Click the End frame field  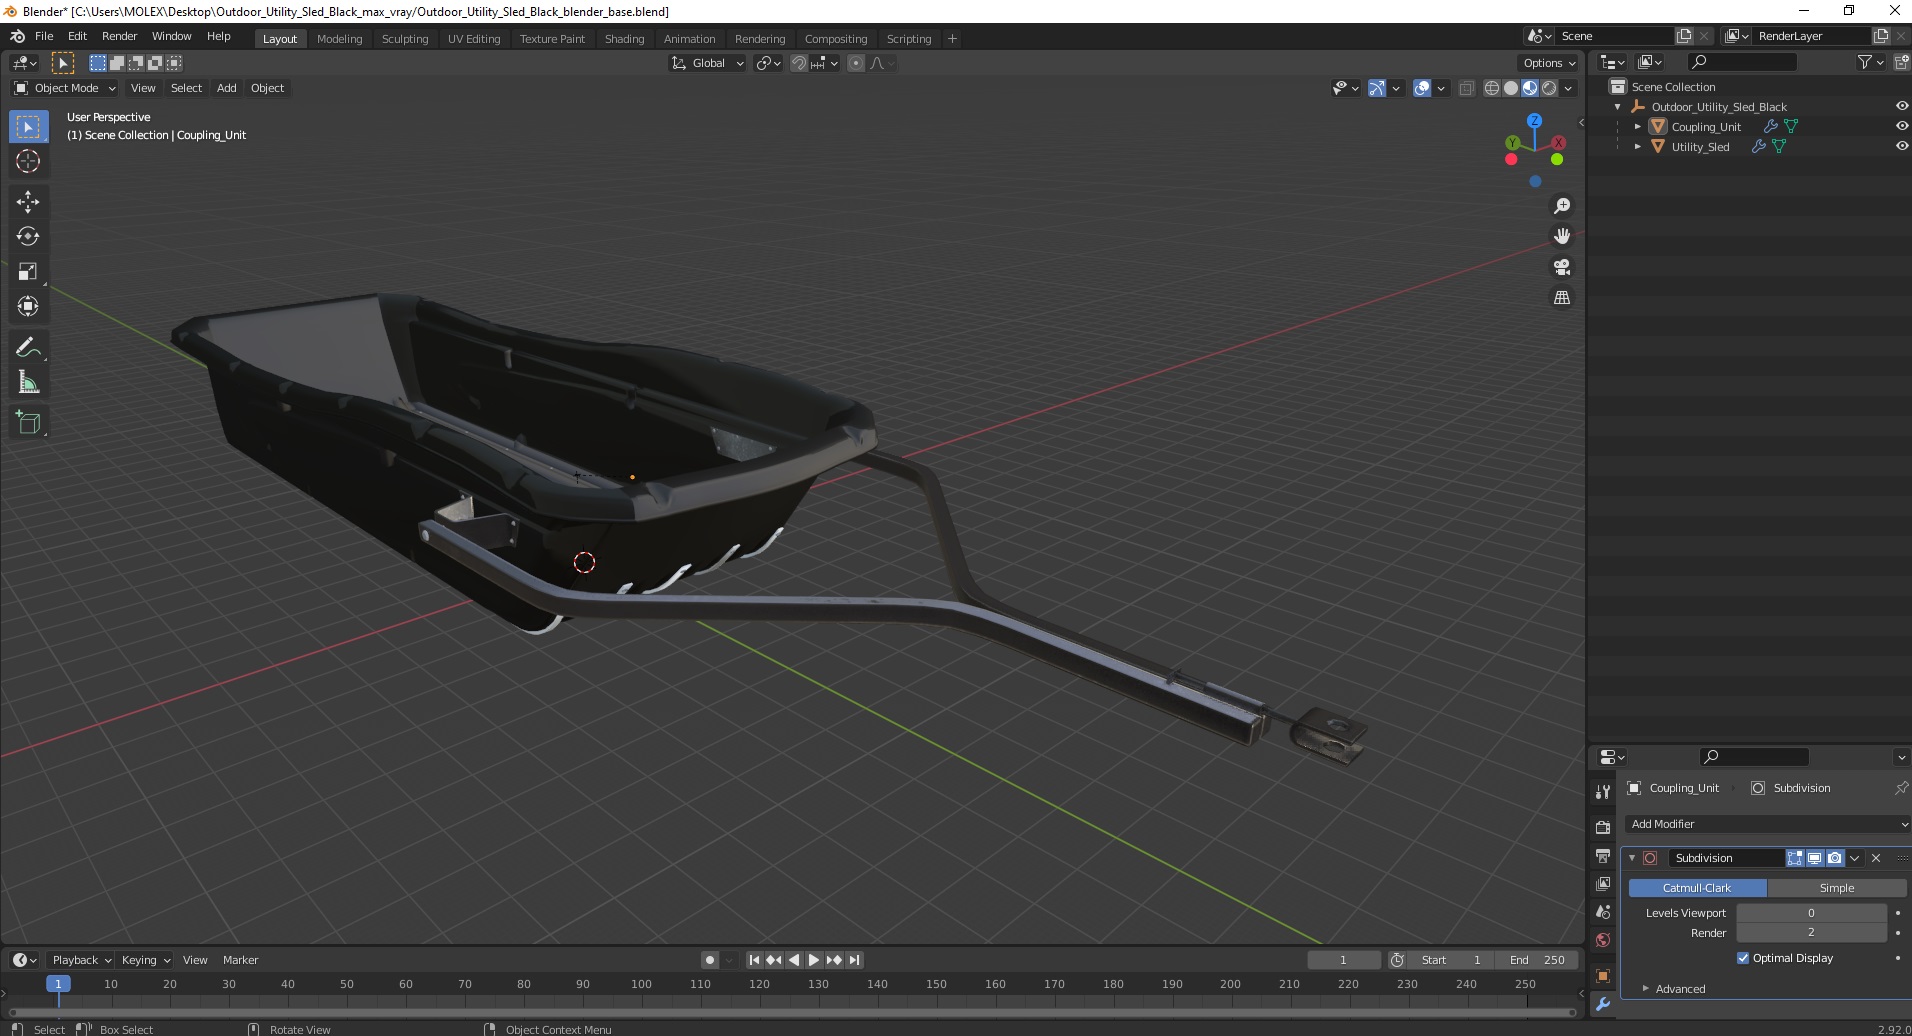pyautogui.click(x=1538, y=960)
